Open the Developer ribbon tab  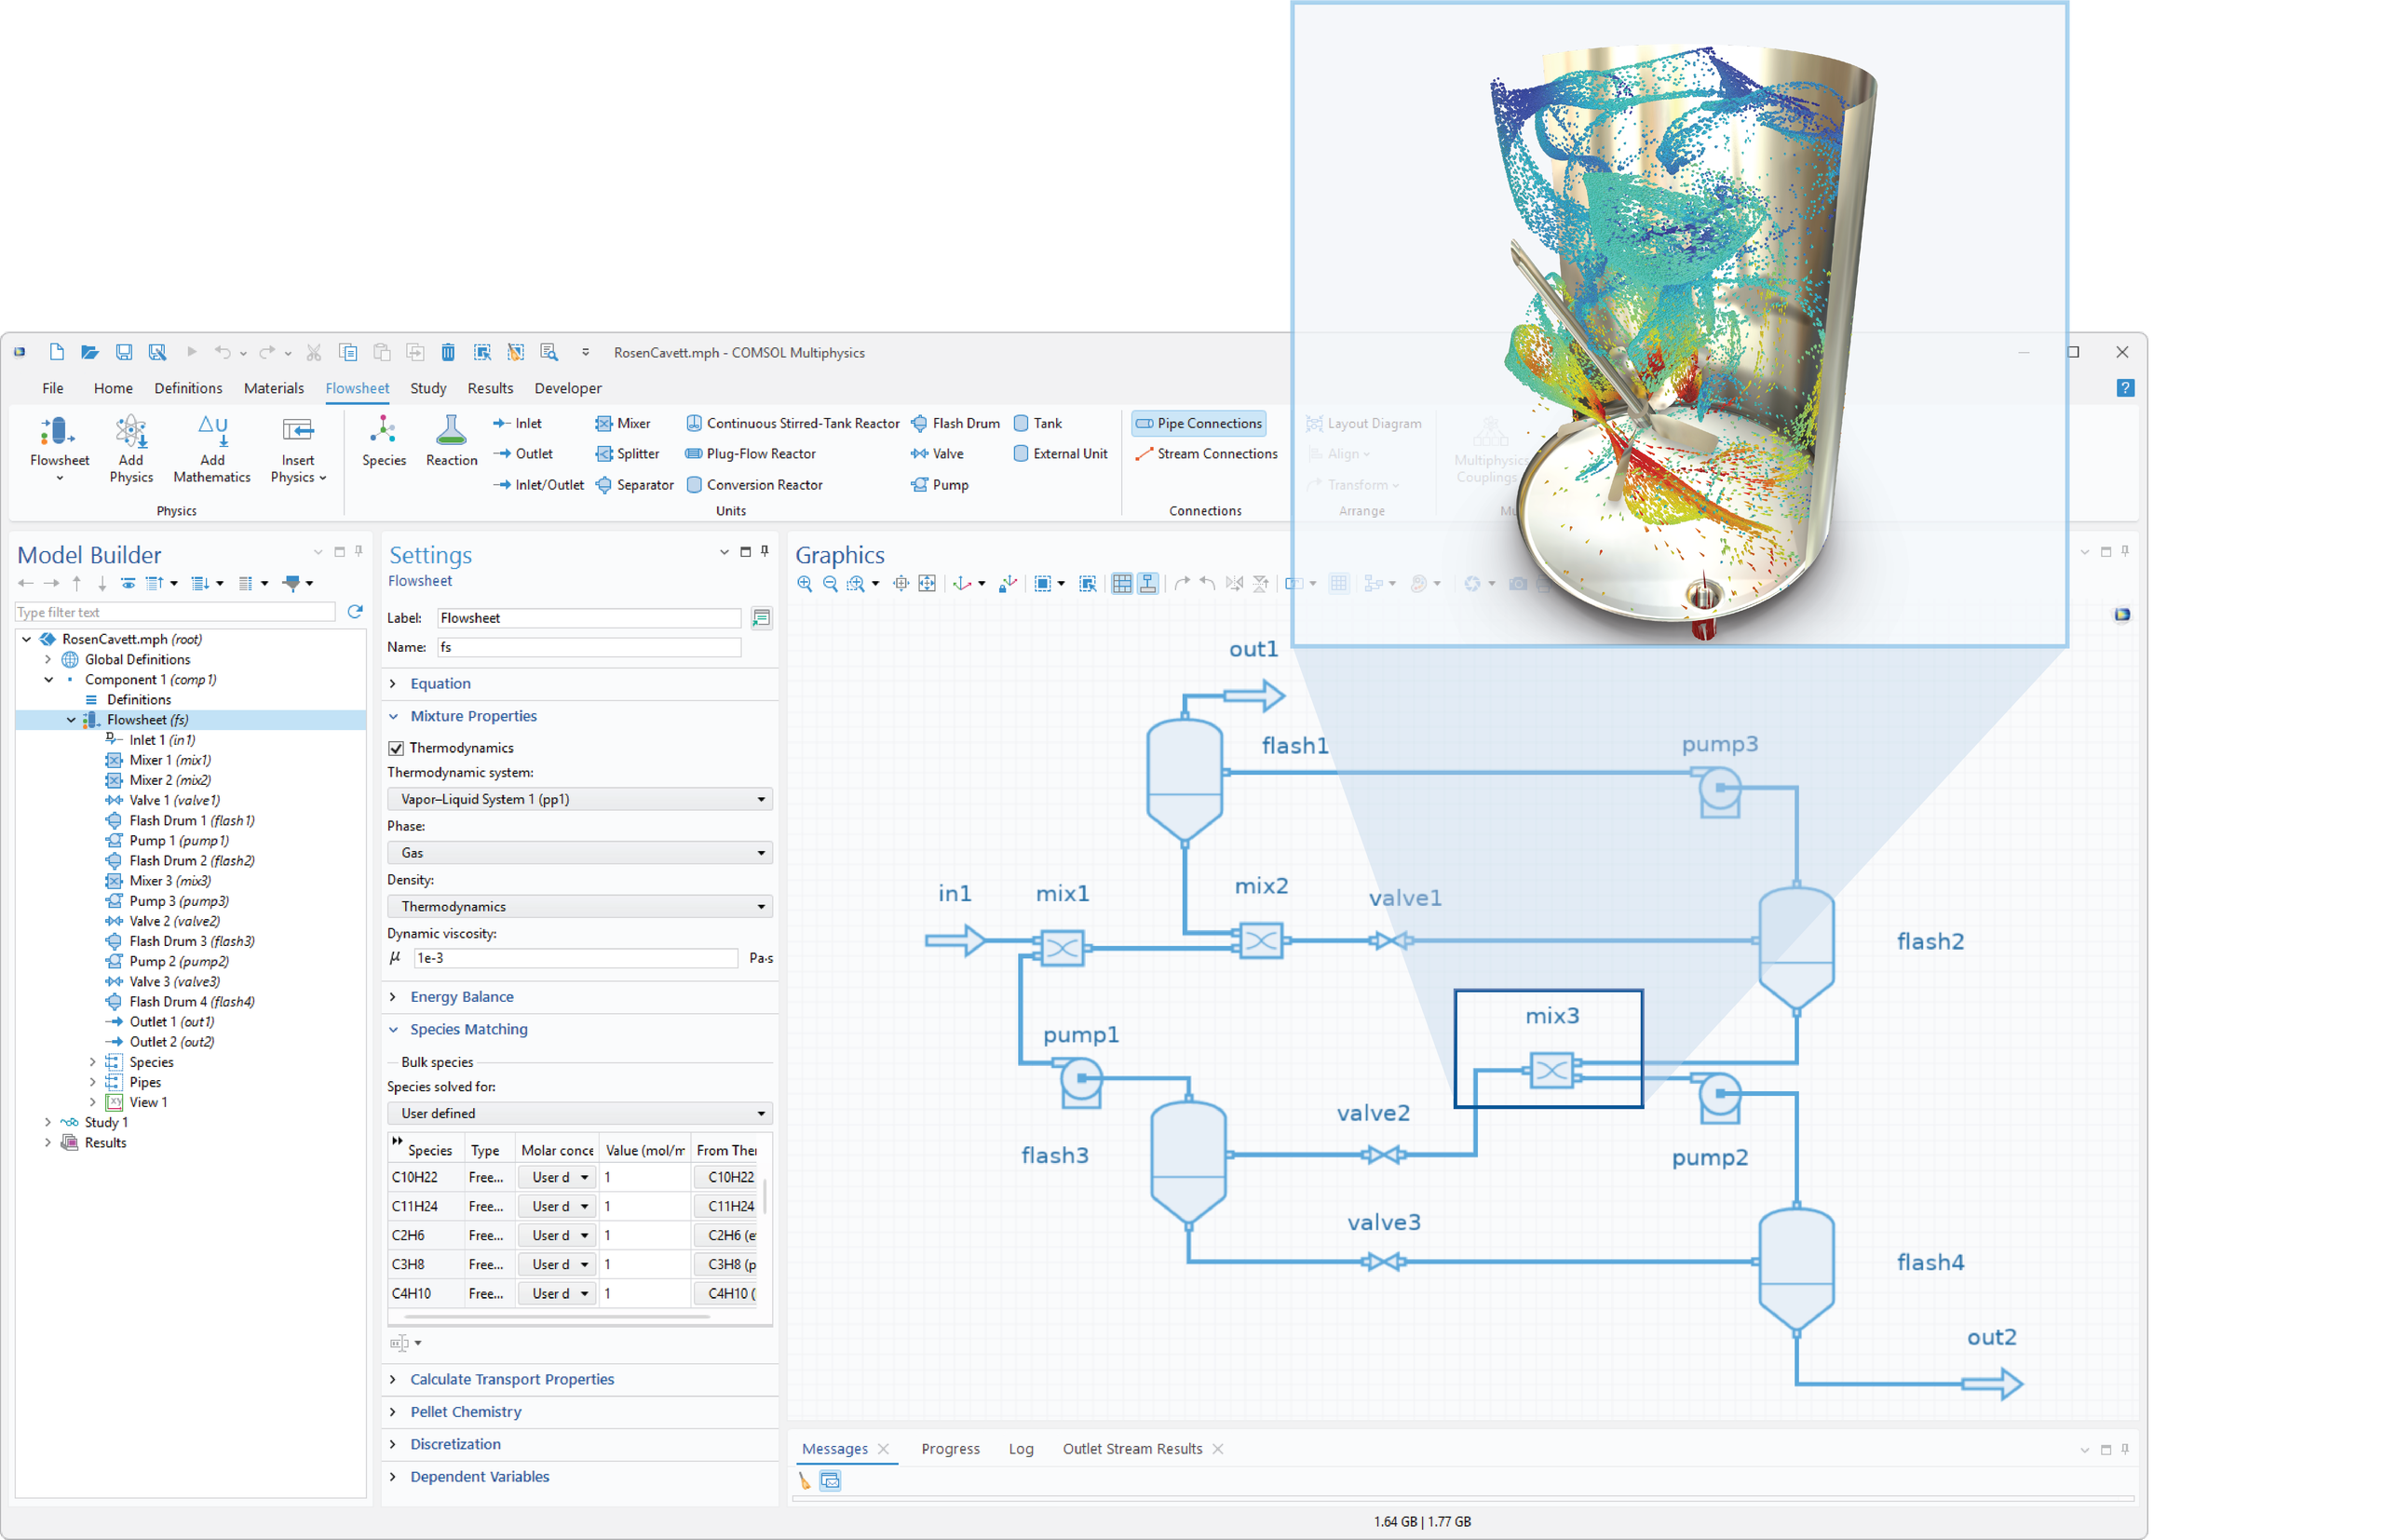pyautogui.click(x=568, y=388)
